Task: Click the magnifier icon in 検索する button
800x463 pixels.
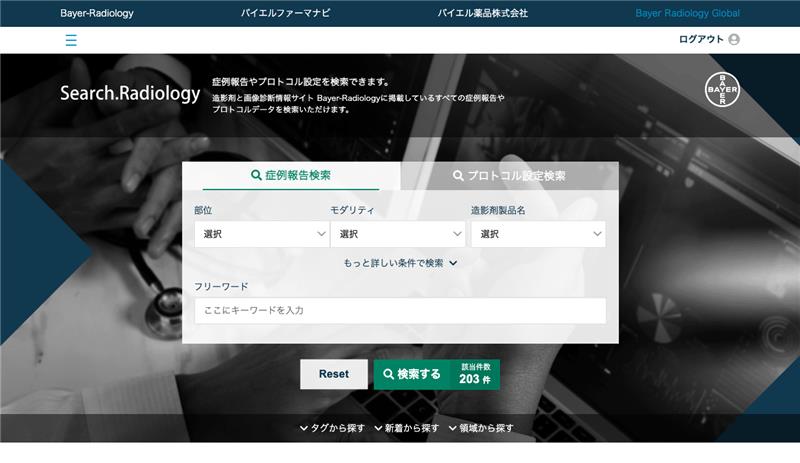Action: point(388,374)
